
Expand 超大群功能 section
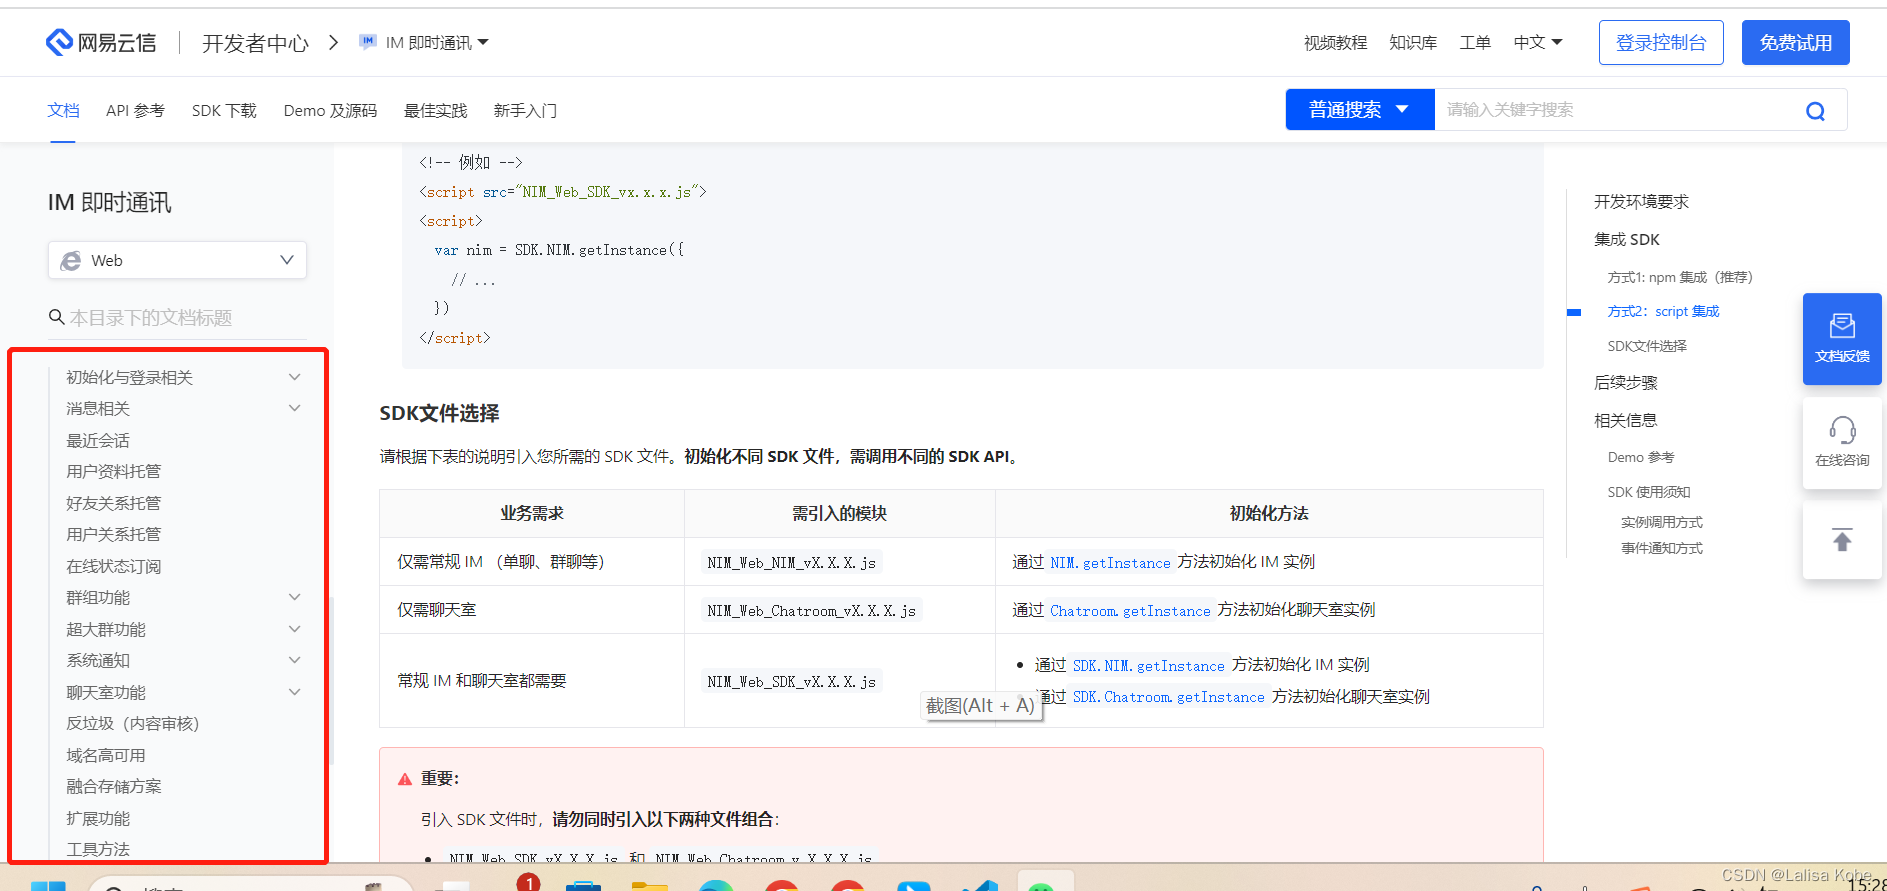coord(294,629)
